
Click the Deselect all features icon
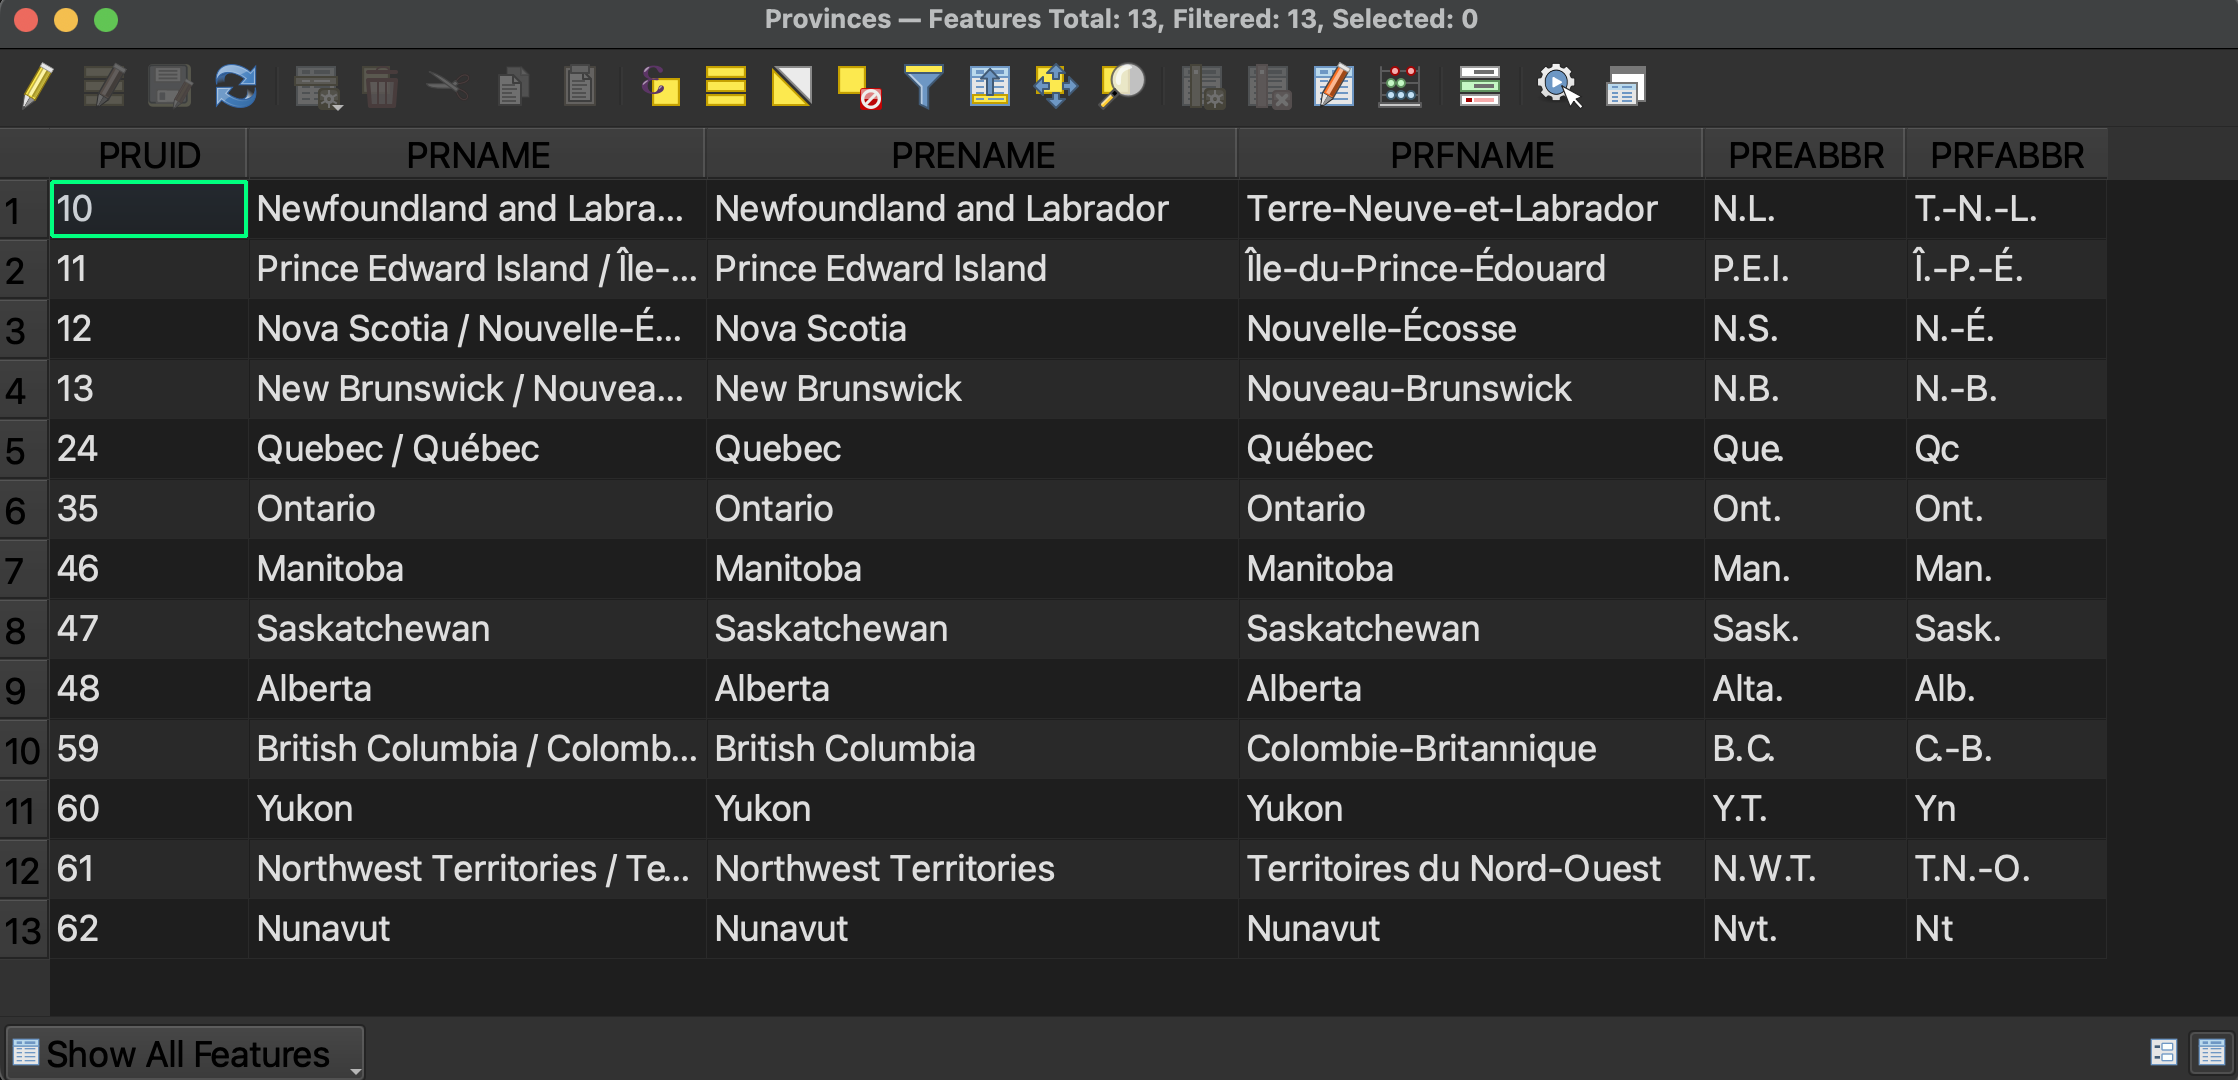click(858, 86)
